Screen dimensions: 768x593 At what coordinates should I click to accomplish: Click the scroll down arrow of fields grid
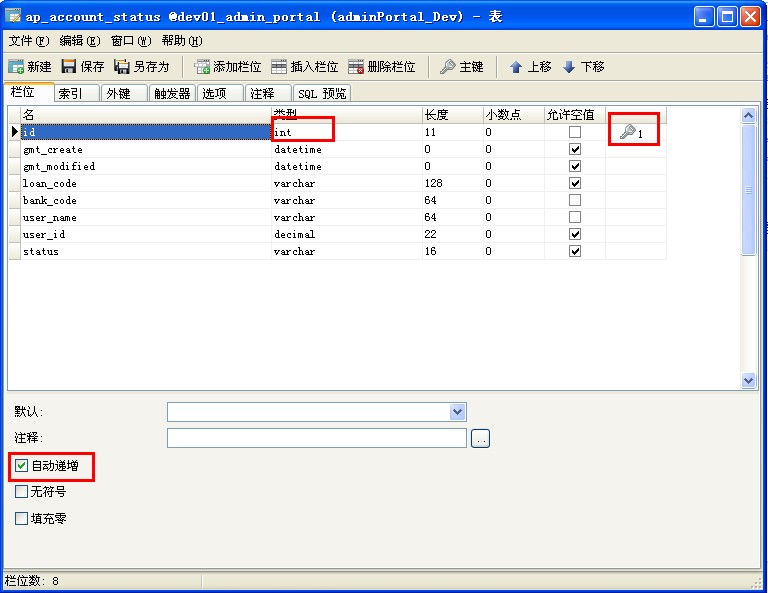748,380
